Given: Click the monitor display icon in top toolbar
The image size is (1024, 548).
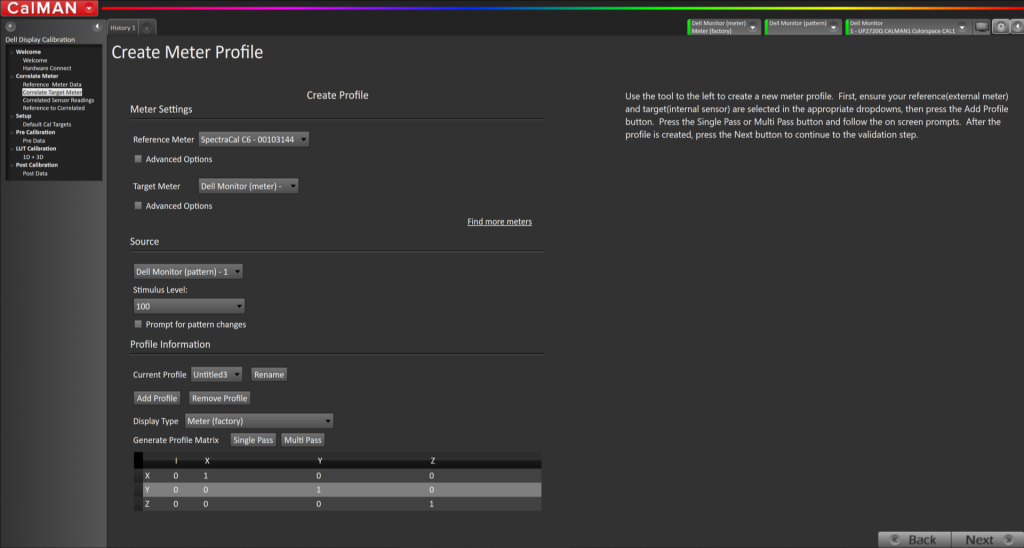Looking at the screenshot, I should pyautogui.click(x=982, y=27).
